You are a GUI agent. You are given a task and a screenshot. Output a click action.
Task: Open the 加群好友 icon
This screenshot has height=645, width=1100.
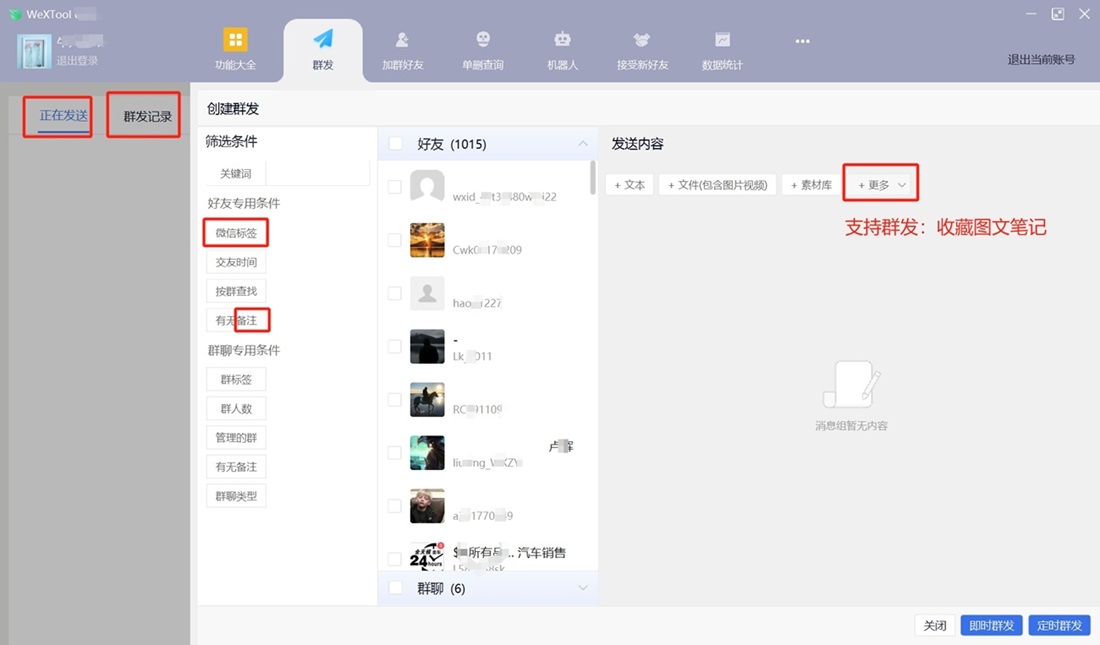402,39
